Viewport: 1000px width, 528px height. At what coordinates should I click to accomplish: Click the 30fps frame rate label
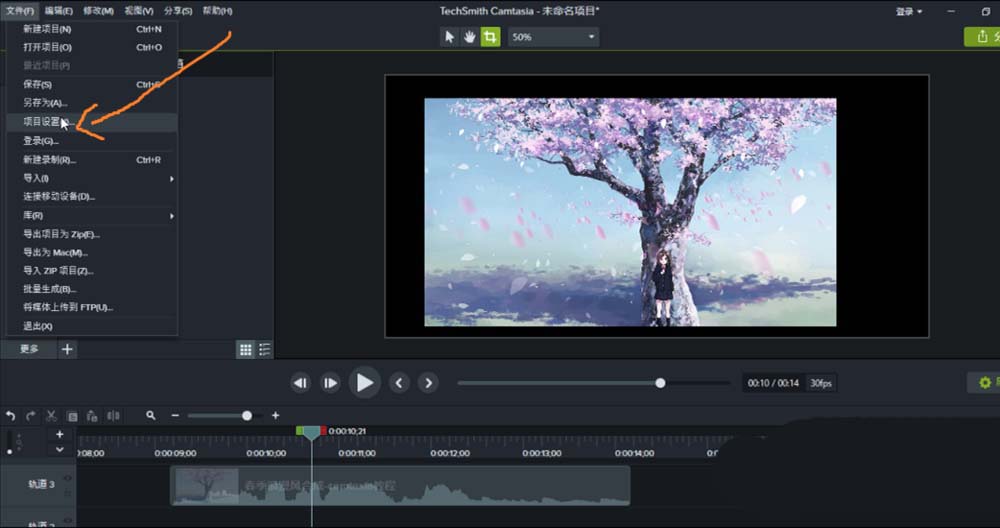point(821,383)
